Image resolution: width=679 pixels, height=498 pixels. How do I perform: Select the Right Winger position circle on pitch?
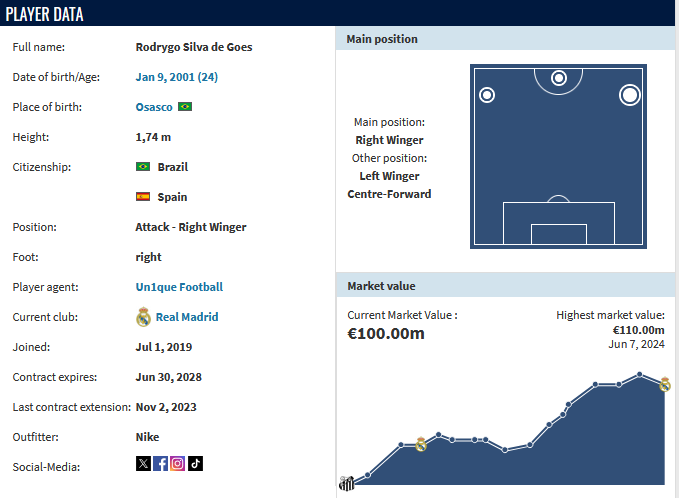point(630,95)
